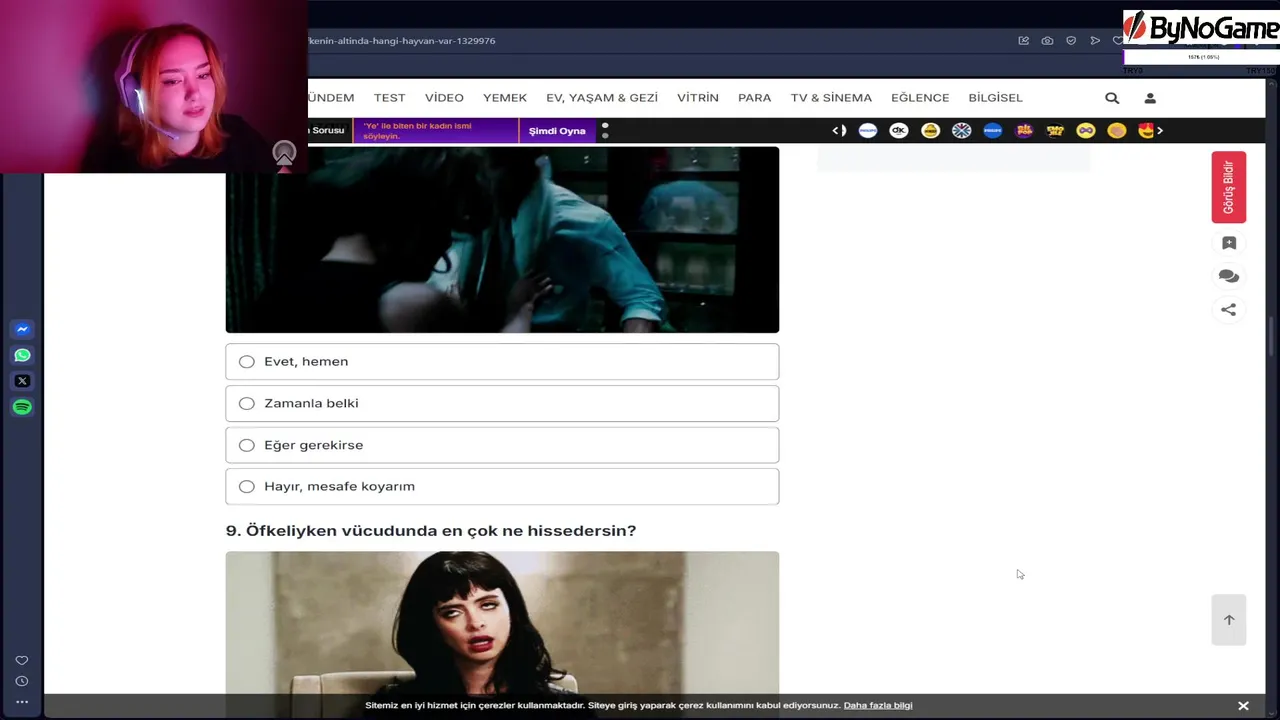Click the snowflake pattern brand icon

[x=961, y=131]
